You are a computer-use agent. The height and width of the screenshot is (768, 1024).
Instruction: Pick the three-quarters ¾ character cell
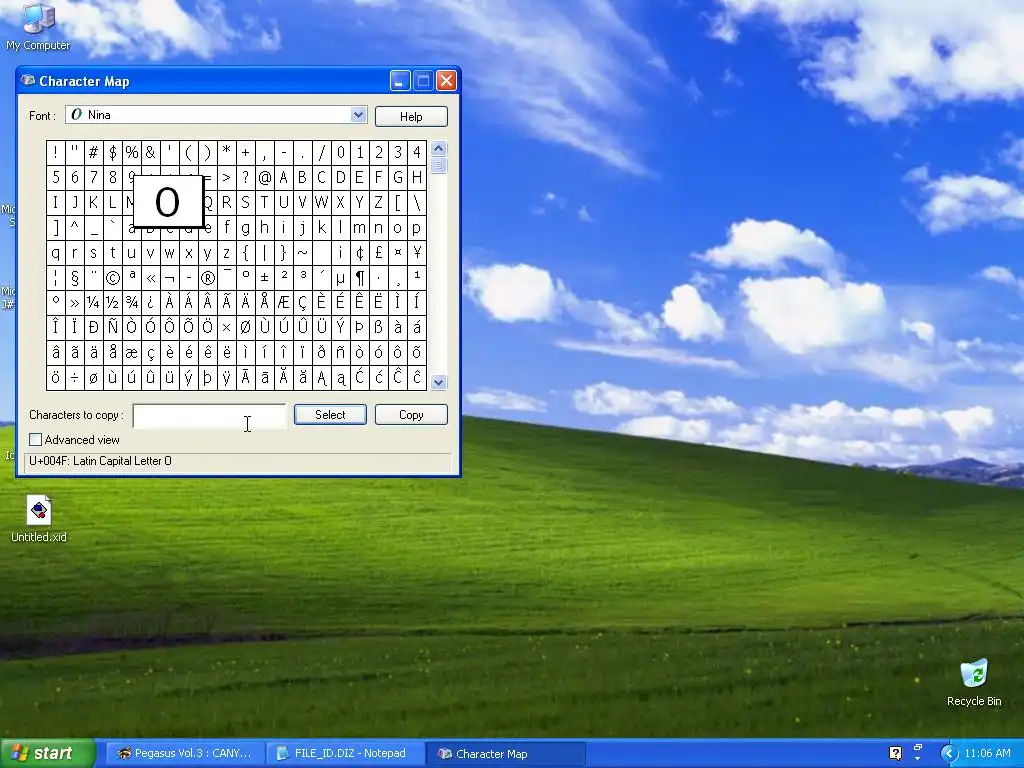click(x=131, y=303)
